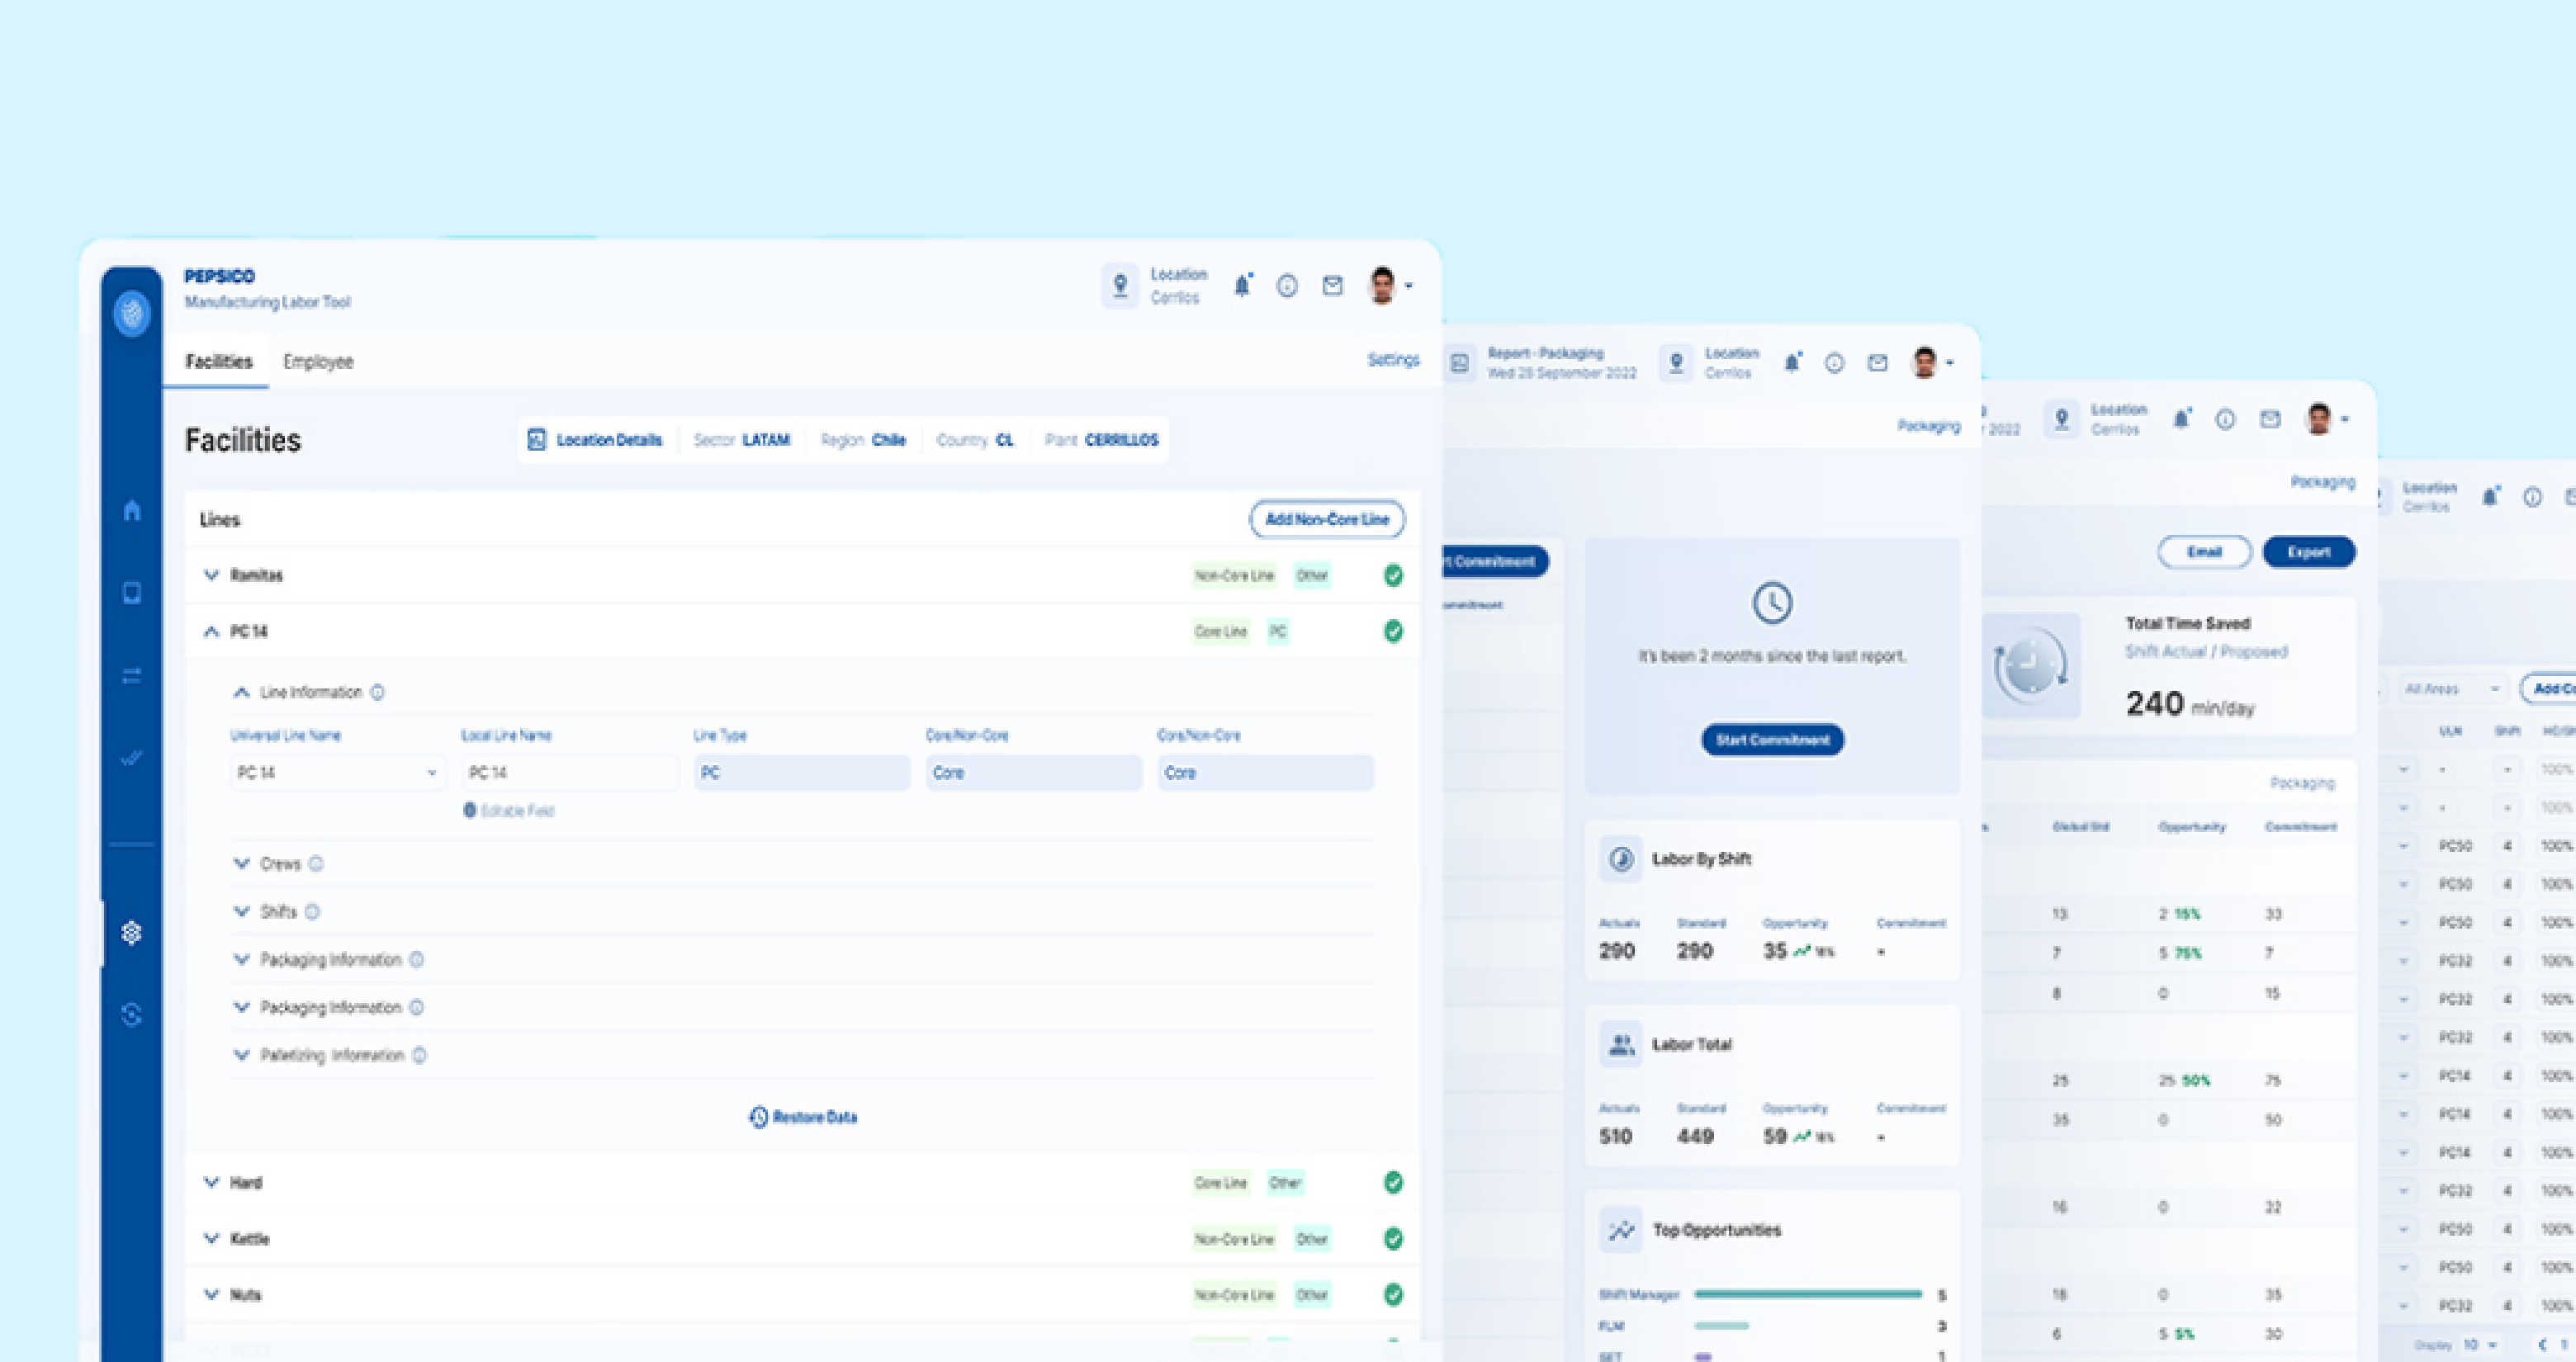The height and width of the screenshot is (1362, 2576).
Task: Click the Shift Manager opportunity bar
Action: 1808,1295
